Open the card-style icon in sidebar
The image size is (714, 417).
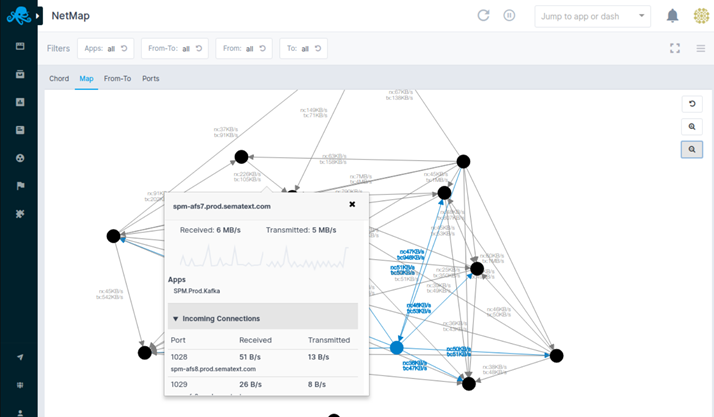[20, 130]
